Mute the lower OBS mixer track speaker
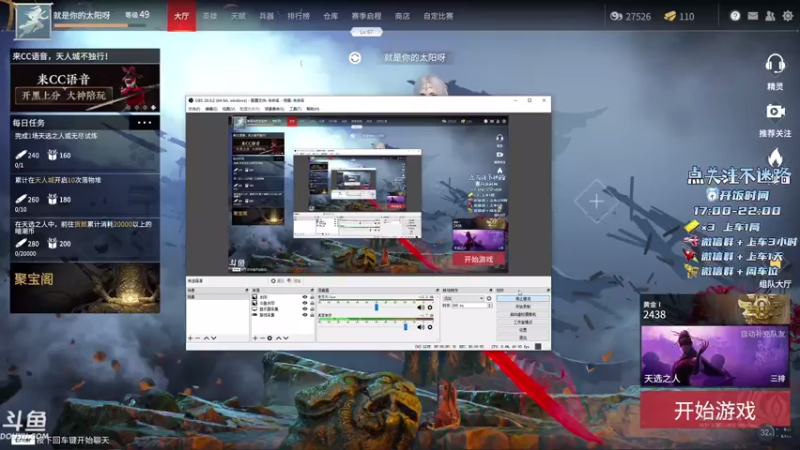The image size is (800, 450). (420, 327)
